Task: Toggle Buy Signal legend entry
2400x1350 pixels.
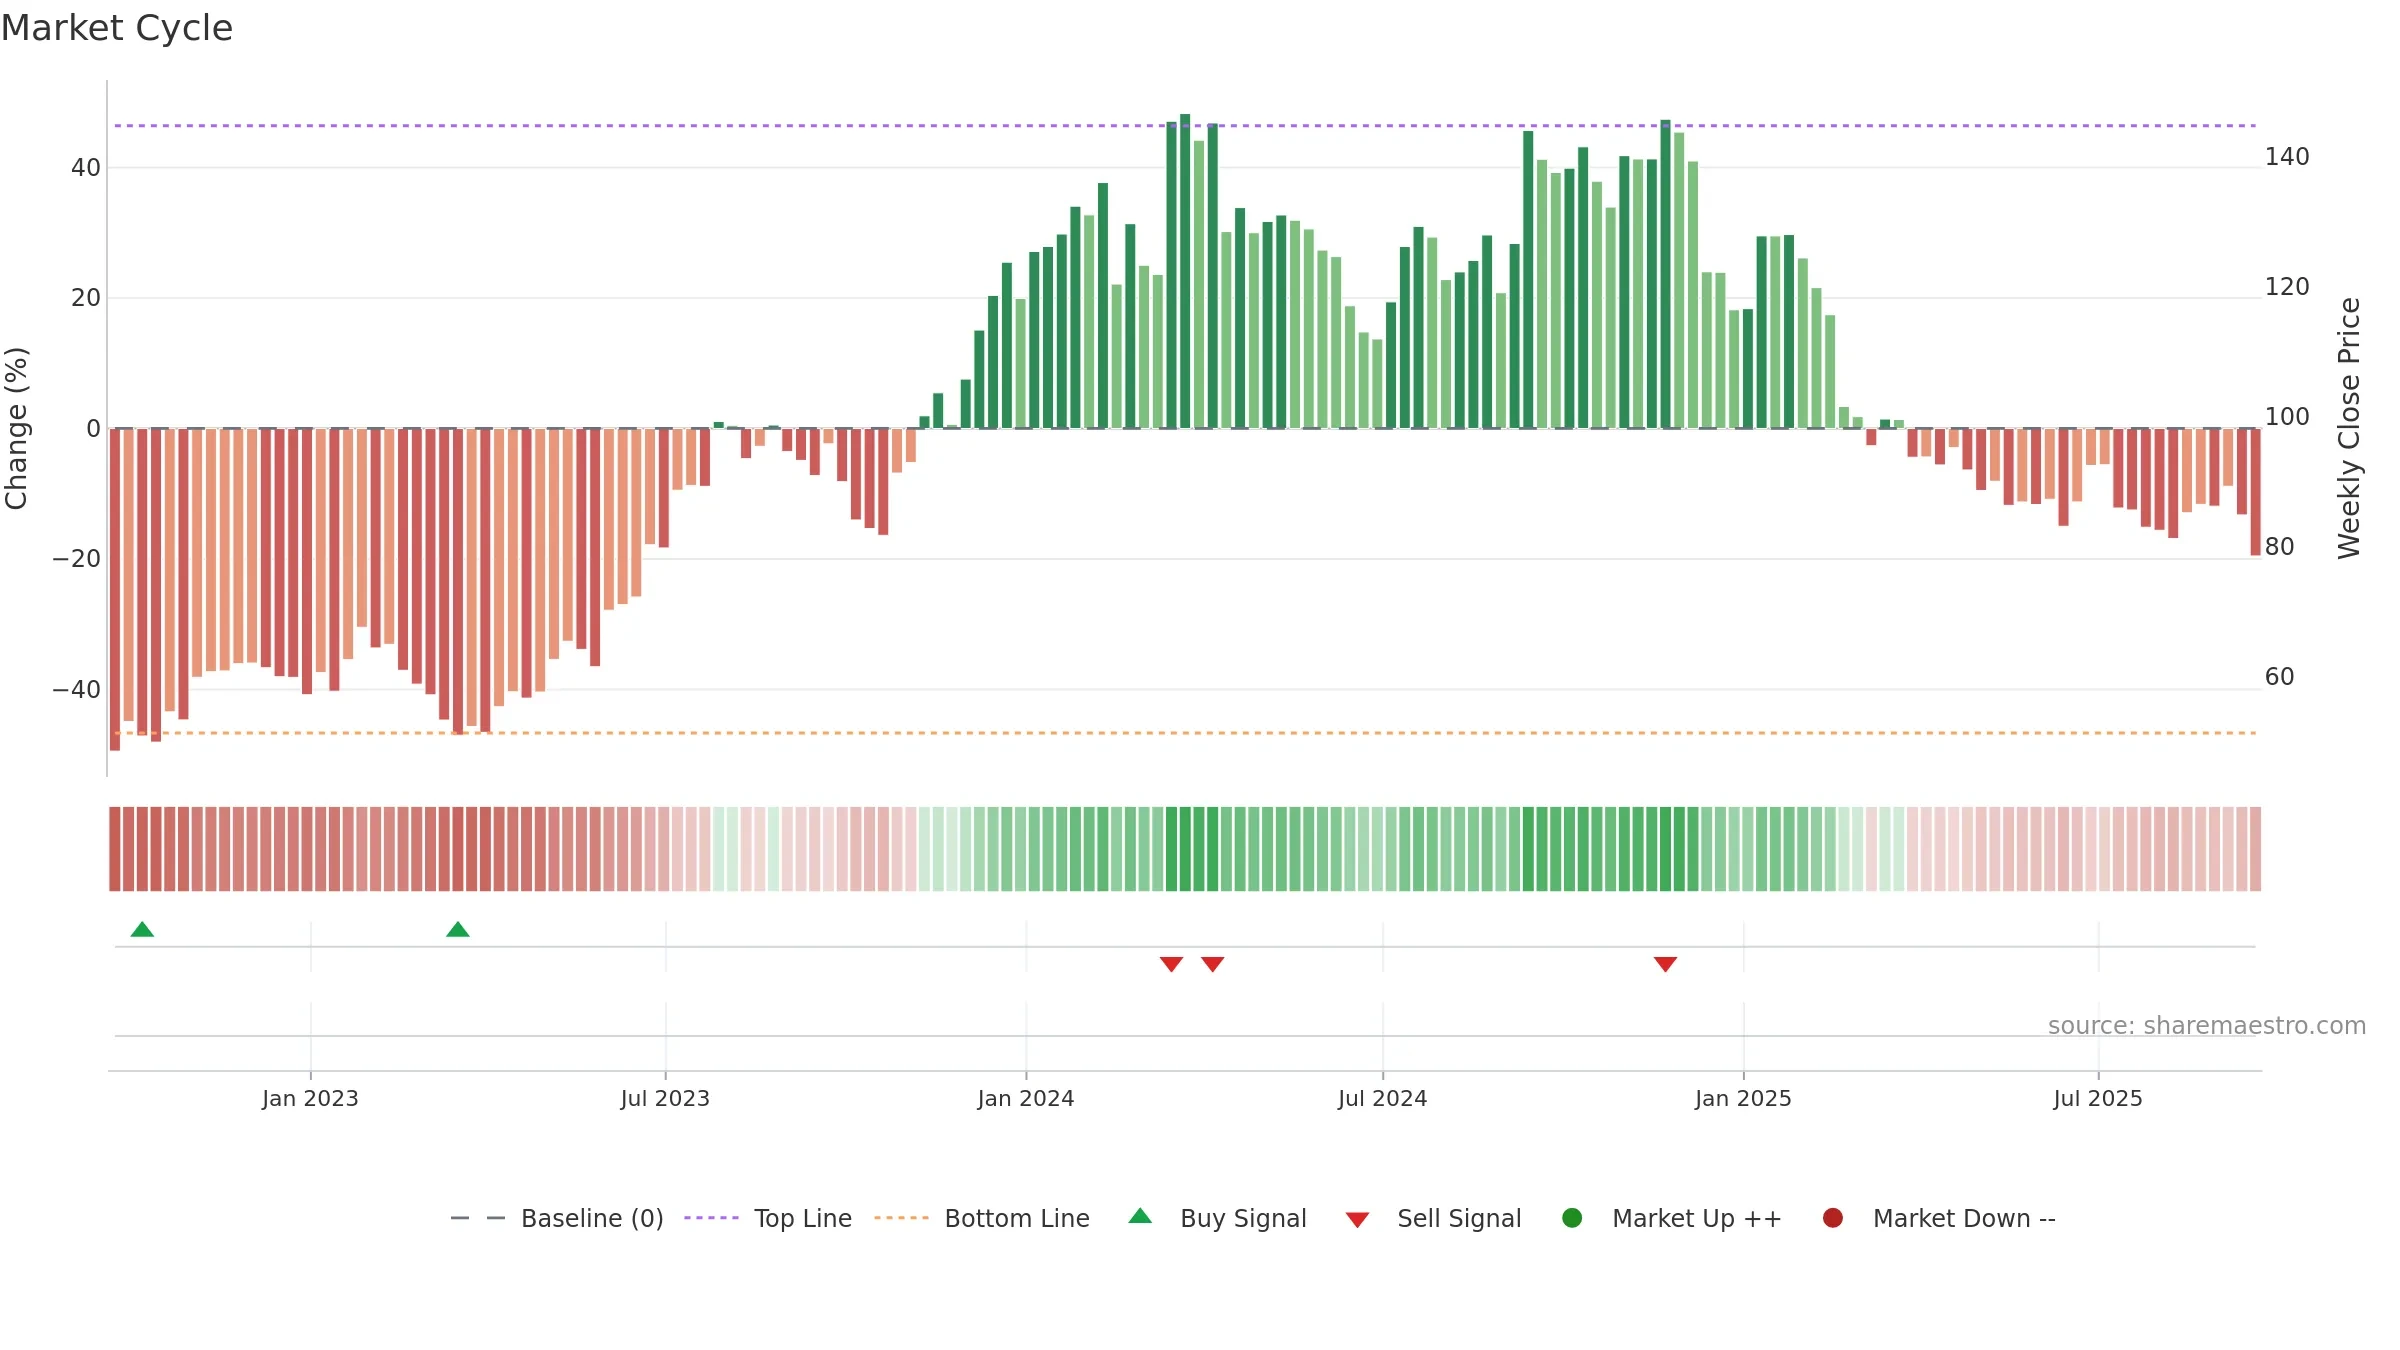Action: tap(1217, 1218)
